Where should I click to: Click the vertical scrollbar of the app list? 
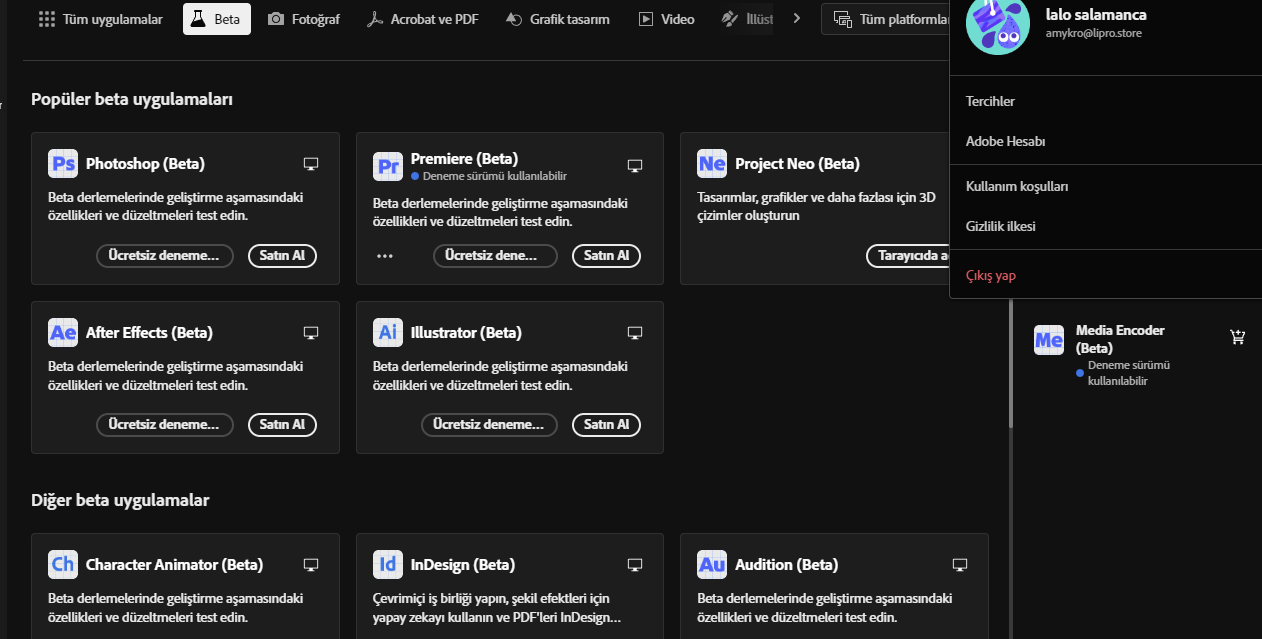point(1010,362)
